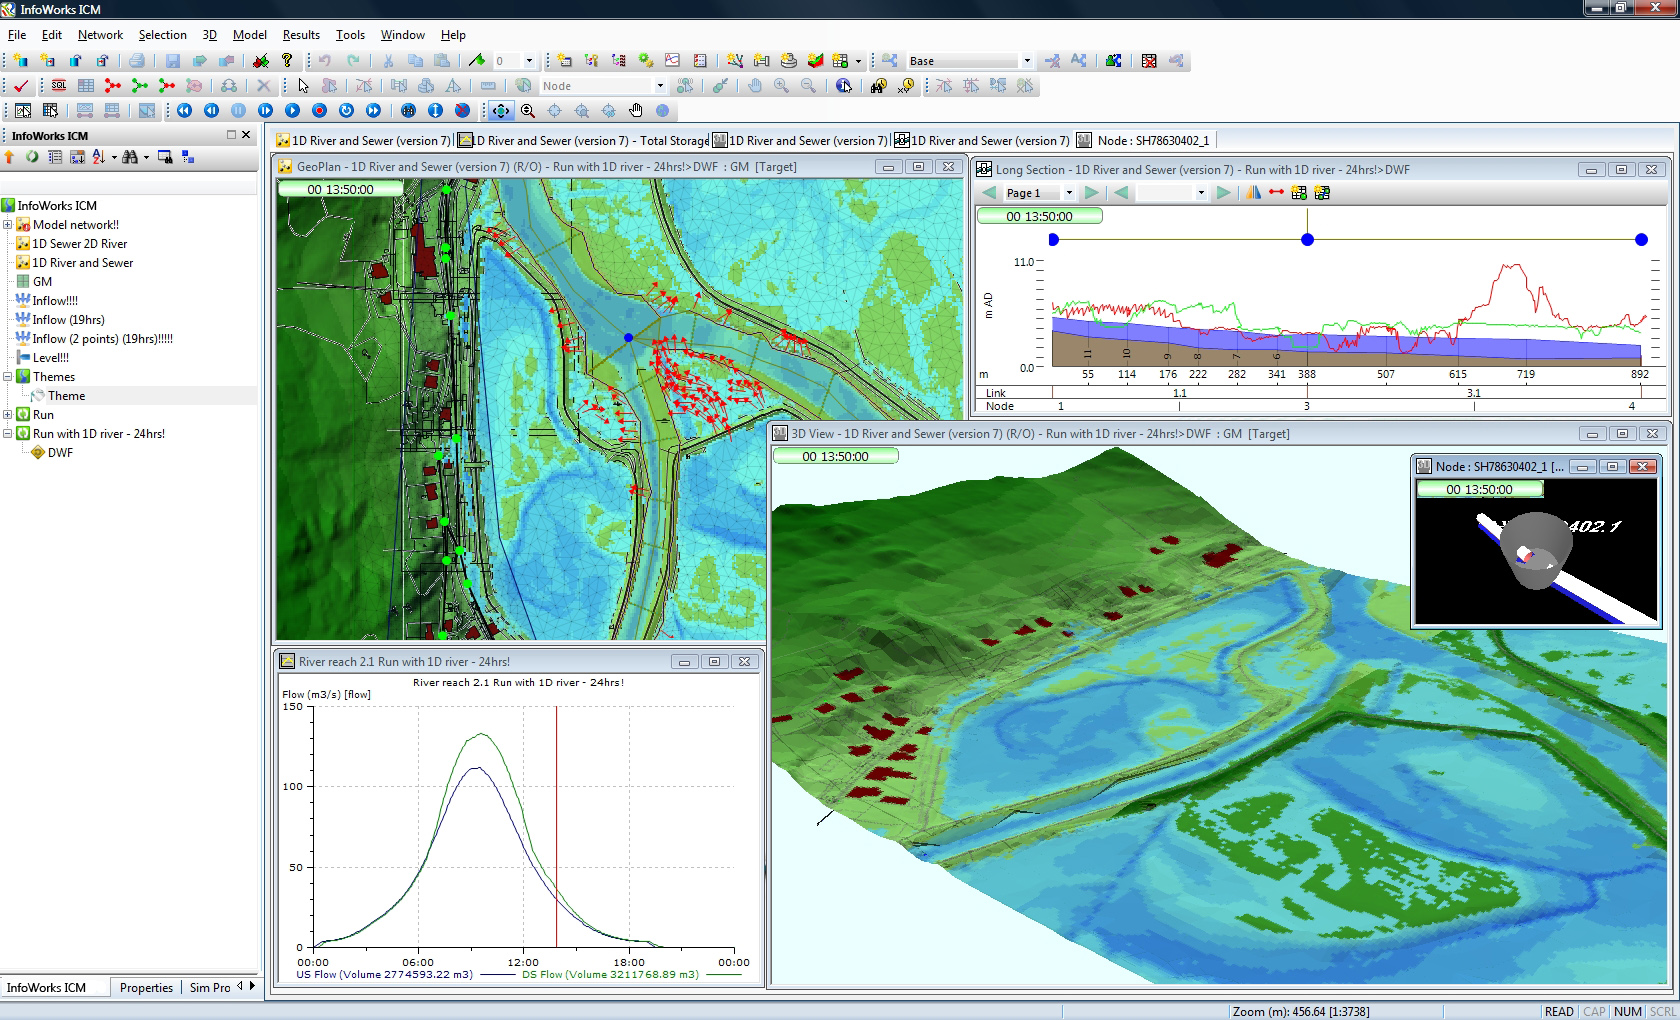Click the A-Z sort icon in tree panel
The height and width of the screenshot is (1020, 1680).
[98, 157]
